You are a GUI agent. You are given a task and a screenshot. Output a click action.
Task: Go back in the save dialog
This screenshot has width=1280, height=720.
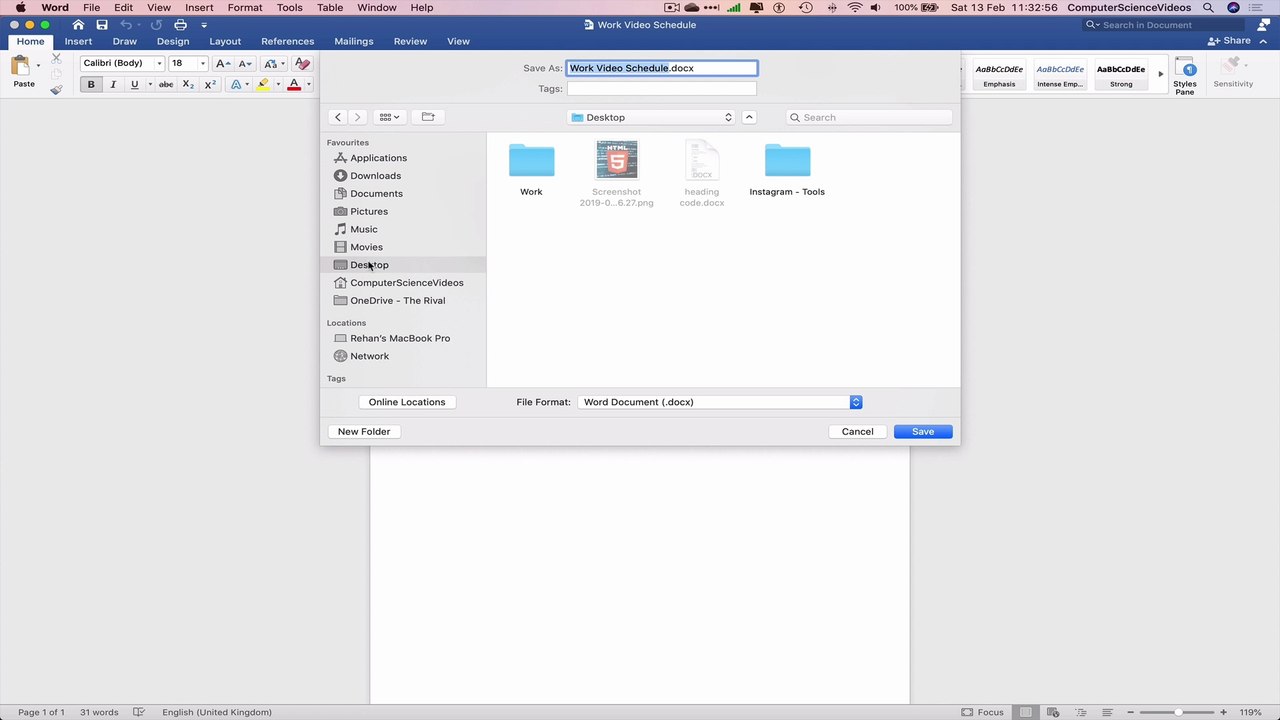click(338, 117)
